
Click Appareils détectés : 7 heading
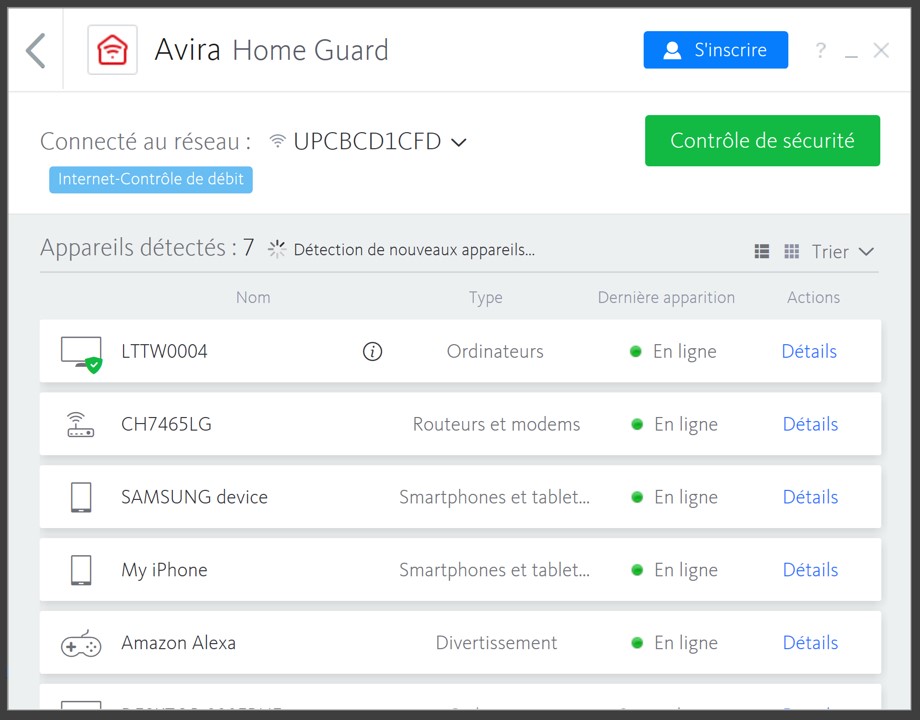point(147,248)
